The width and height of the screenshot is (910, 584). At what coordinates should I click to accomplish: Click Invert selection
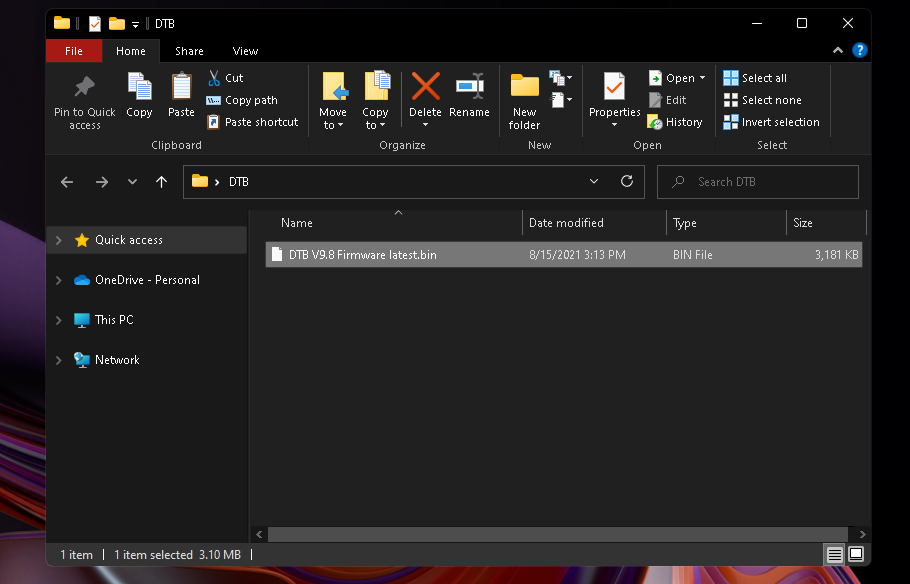coord(772,122)
